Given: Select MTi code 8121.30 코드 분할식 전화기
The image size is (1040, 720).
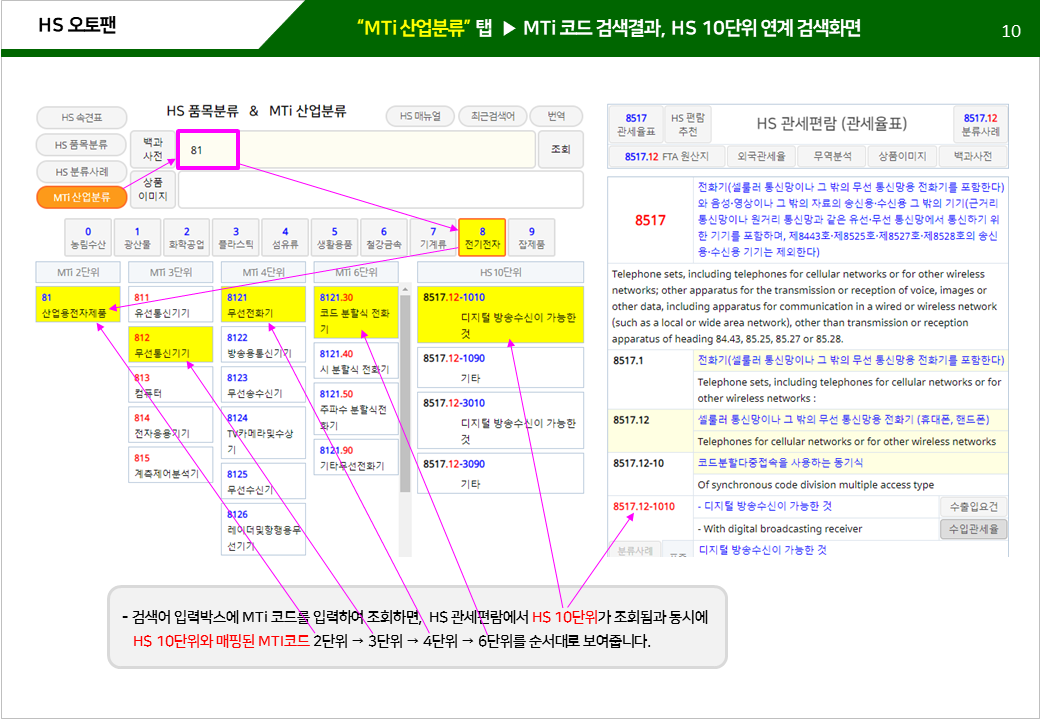Looking at the screenshot, I should [x=356, y=312].
